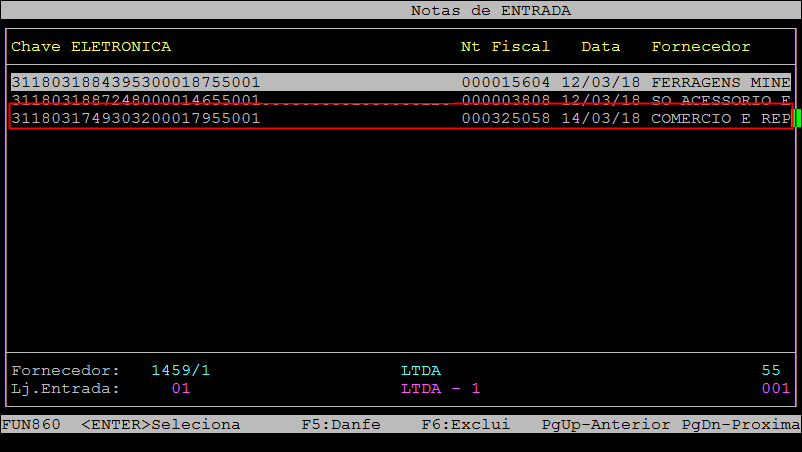Click the date 14/03/18
Image resolution: width=802 pixels, height=452 pixels.
[x=601, y=118]
